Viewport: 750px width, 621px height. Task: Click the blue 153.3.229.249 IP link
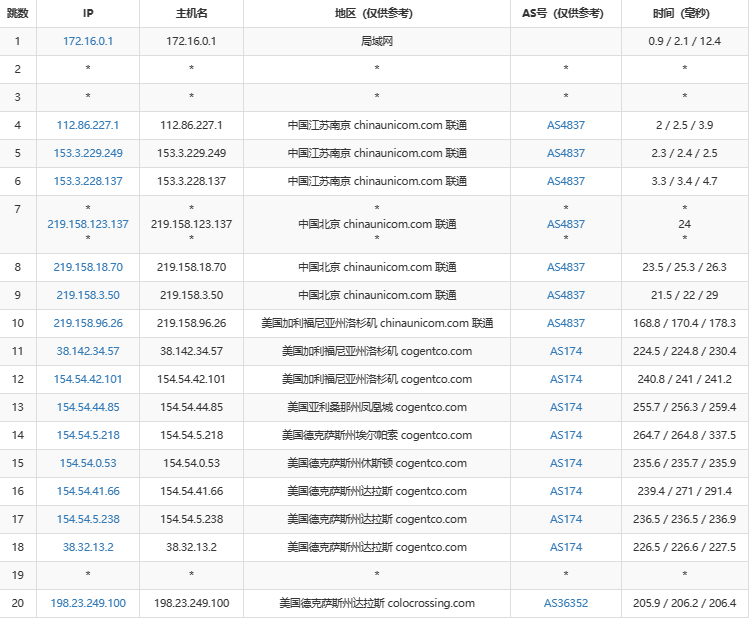tap(88, 153)
